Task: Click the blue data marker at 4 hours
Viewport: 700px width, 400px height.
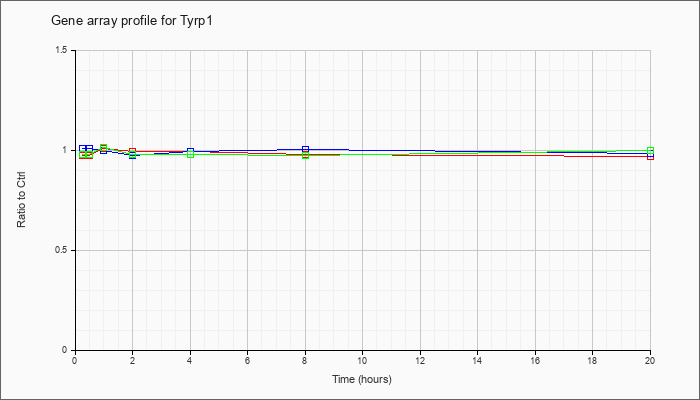Action: point(191,151)
